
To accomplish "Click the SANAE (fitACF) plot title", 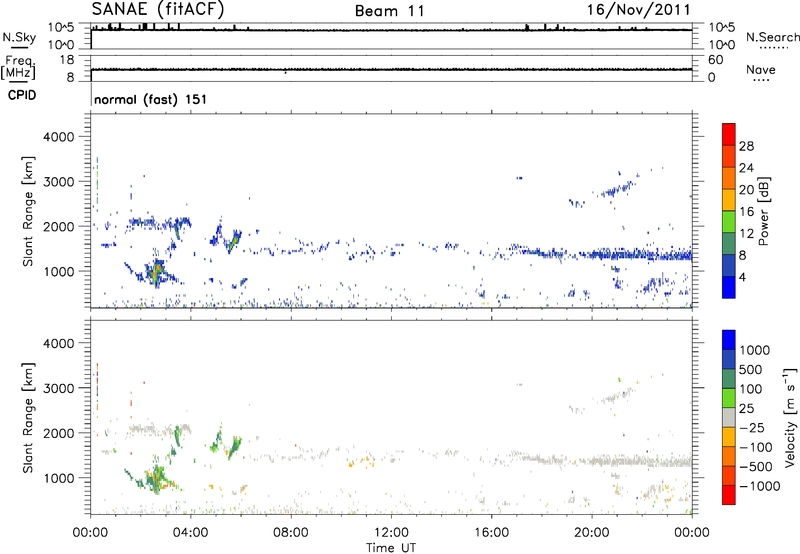I will click(158, 9).
